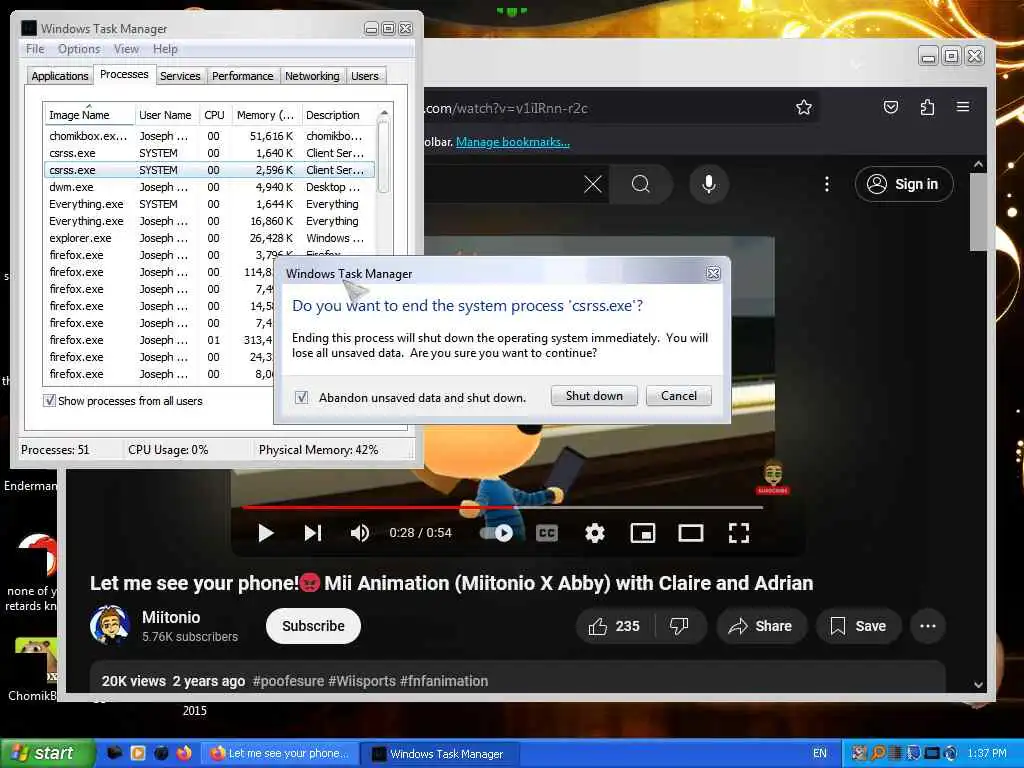Select Windows Task Manager taskbar button
This screenshot has width=1024, height=768.
[441, 753]
